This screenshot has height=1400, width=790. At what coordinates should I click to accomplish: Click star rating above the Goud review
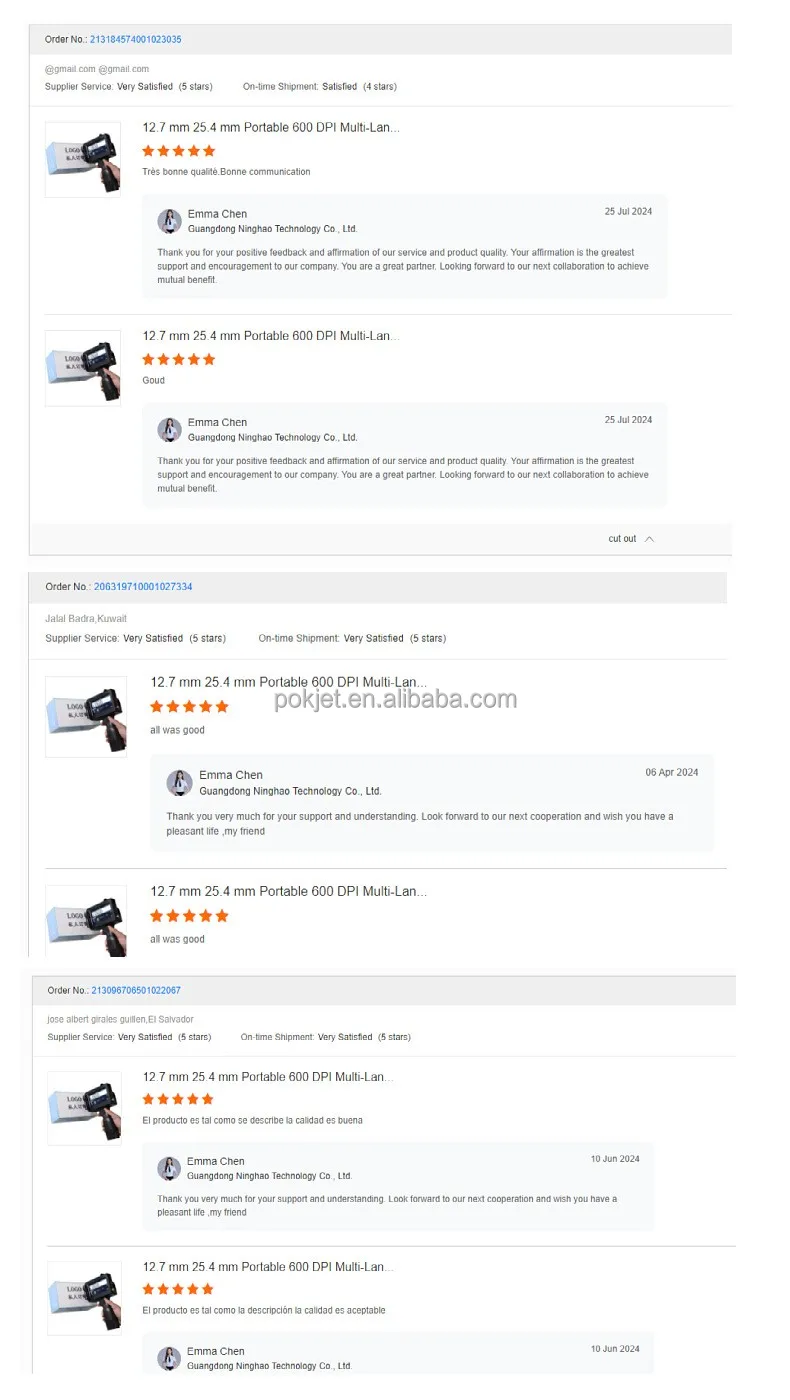pos(179,359)
